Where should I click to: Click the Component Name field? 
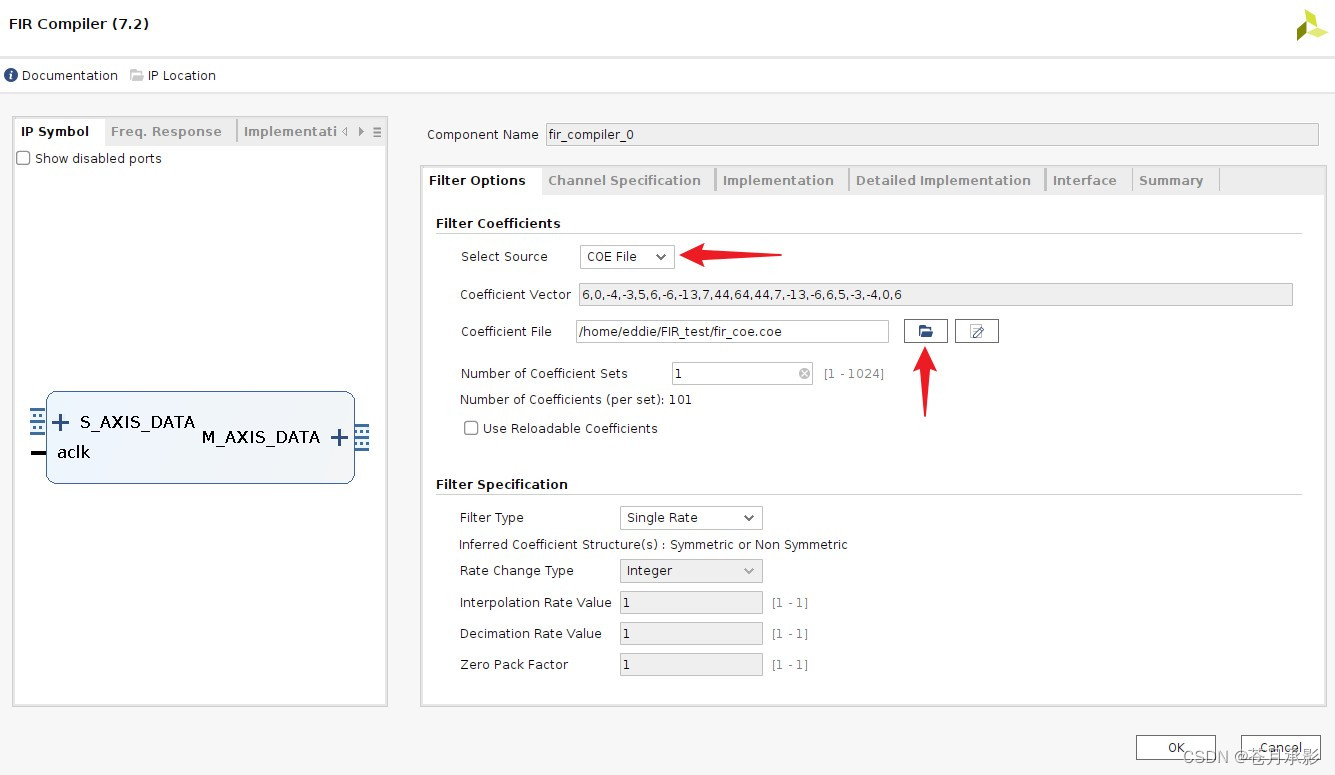[x=932, y=135]
